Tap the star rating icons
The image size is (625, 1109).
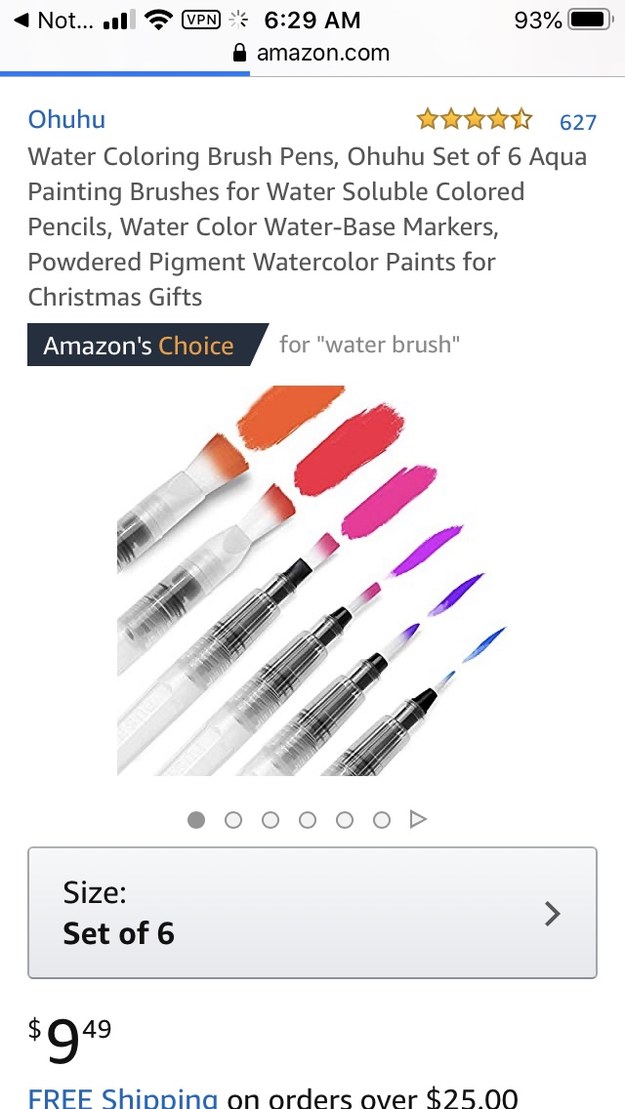click(474, 121)
